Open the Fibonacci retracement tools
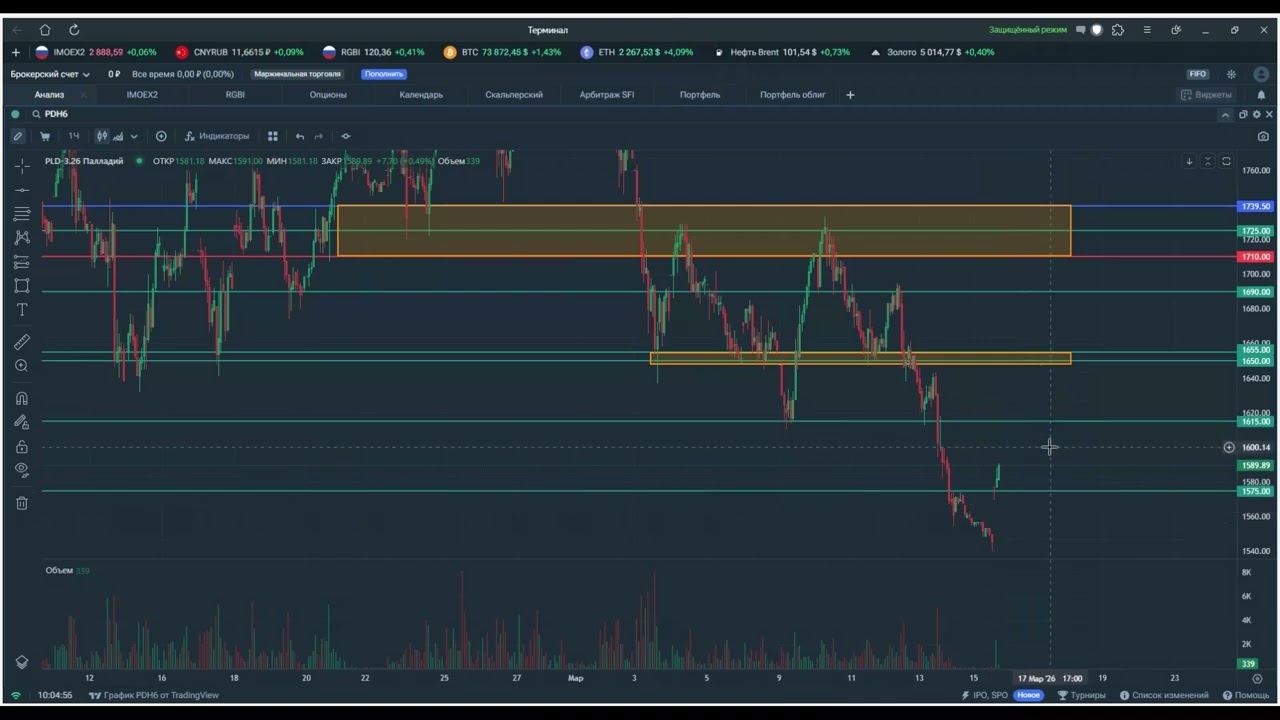Screen dimensions: 1280x720 (x=22, y=213)
